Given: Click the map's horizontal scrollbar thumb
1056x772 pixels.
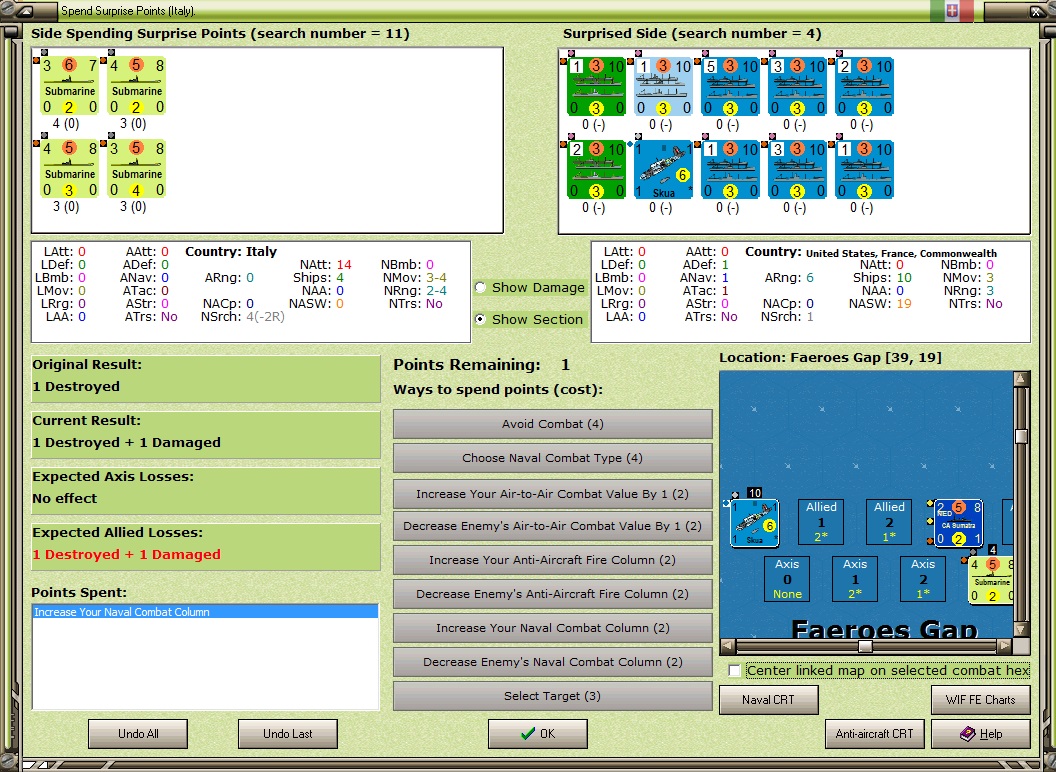Looking at the screenshot, I should [865, 646].
